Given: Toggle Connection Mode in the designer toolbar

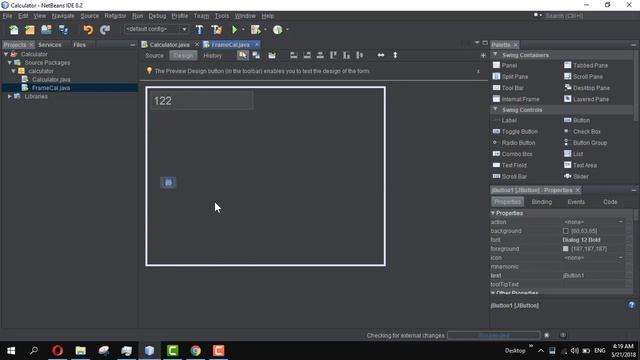Looking at the screenshot, I should 256,55.
